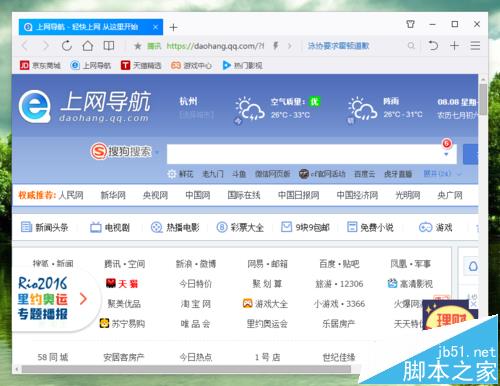The image size is (500, 386).
Task: Open 里约奥运会 link
Action: coord(267,323)
